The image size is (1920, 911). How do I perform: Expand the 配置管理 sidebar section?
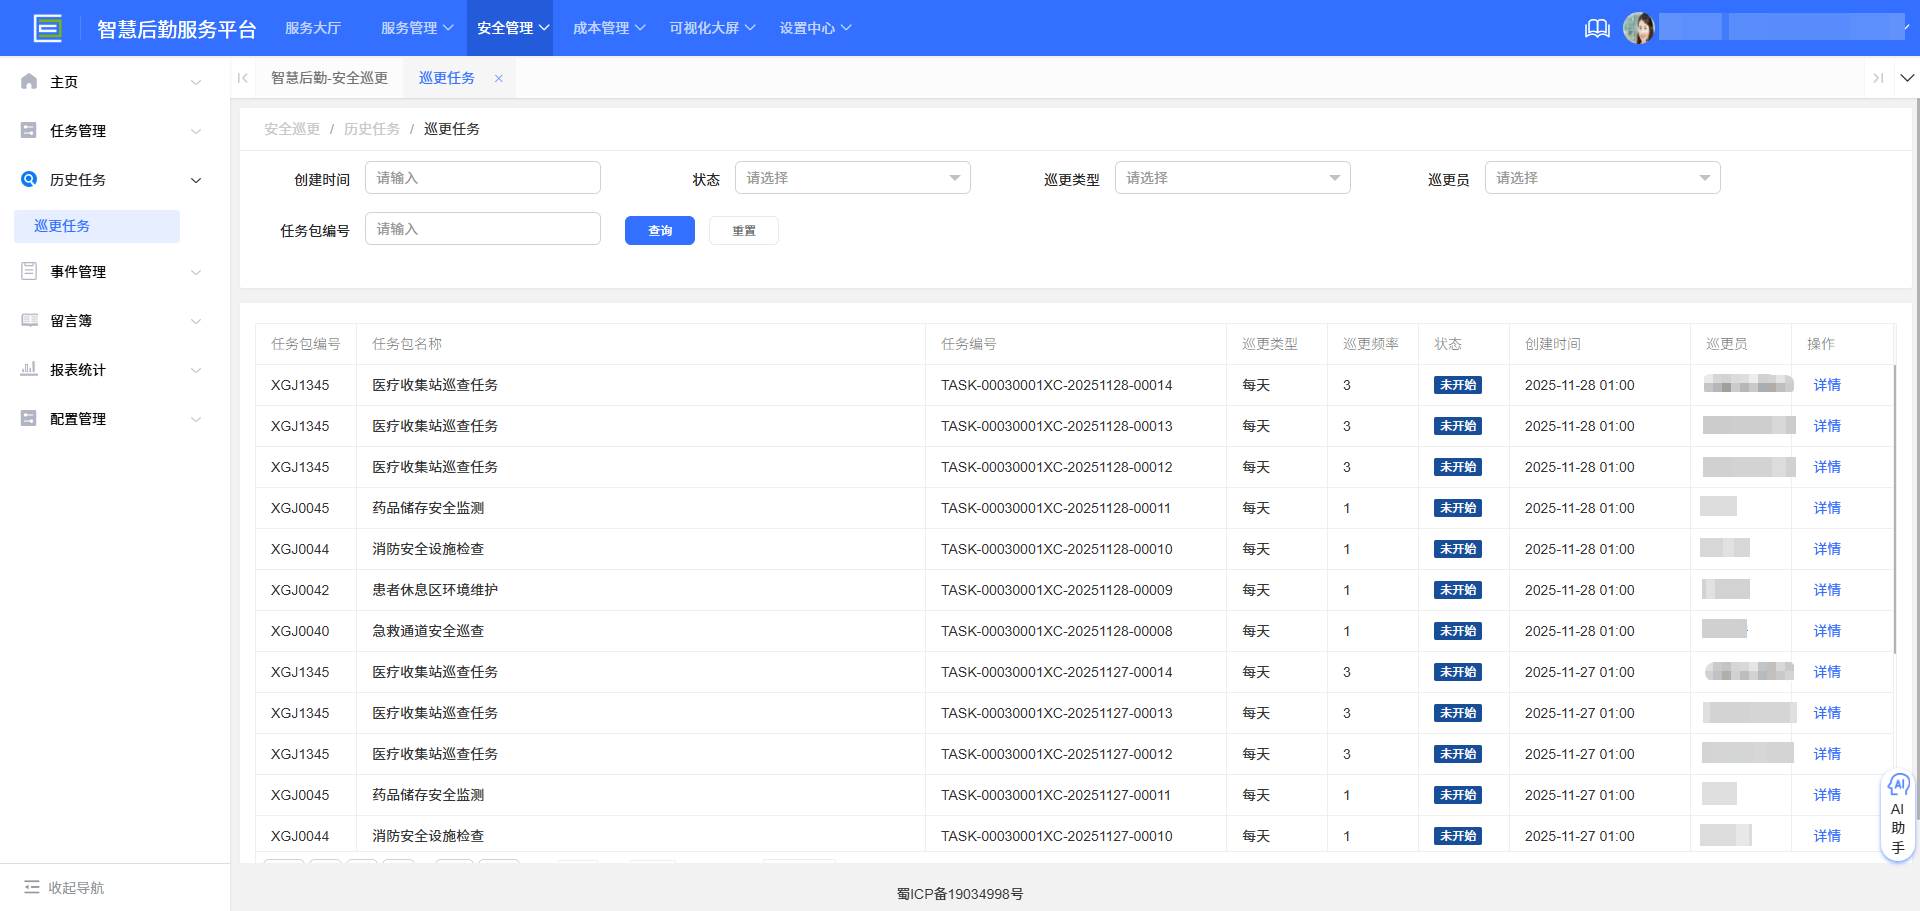point(196,419)
